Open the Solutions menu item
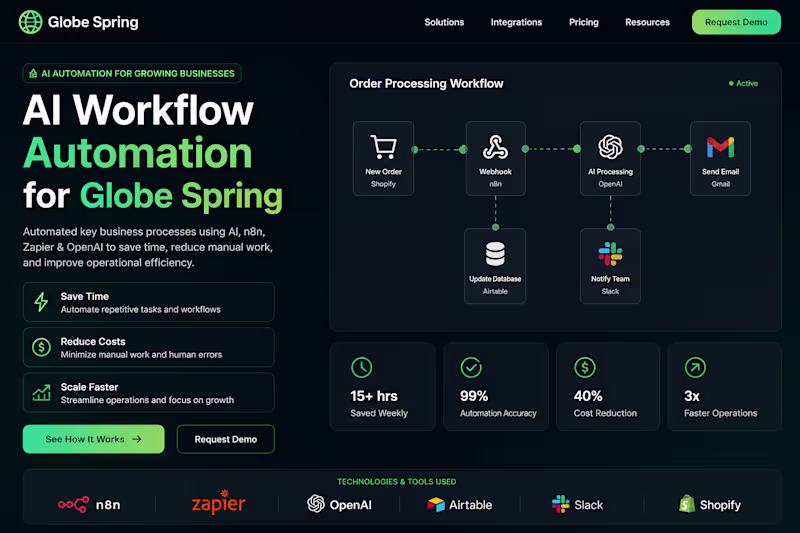The height and width of the screenshot is (533, 800). (x=444, y=22)
